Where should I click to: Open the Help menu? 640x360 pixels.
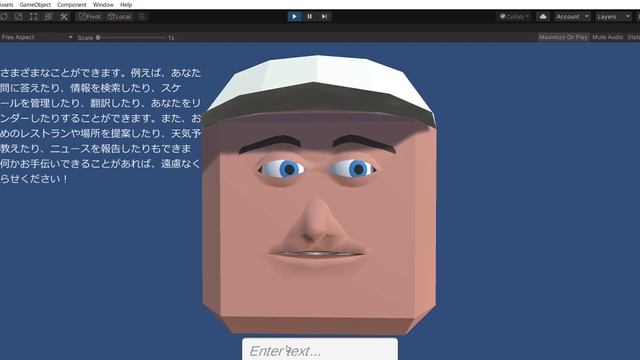(x=126, y=5)
